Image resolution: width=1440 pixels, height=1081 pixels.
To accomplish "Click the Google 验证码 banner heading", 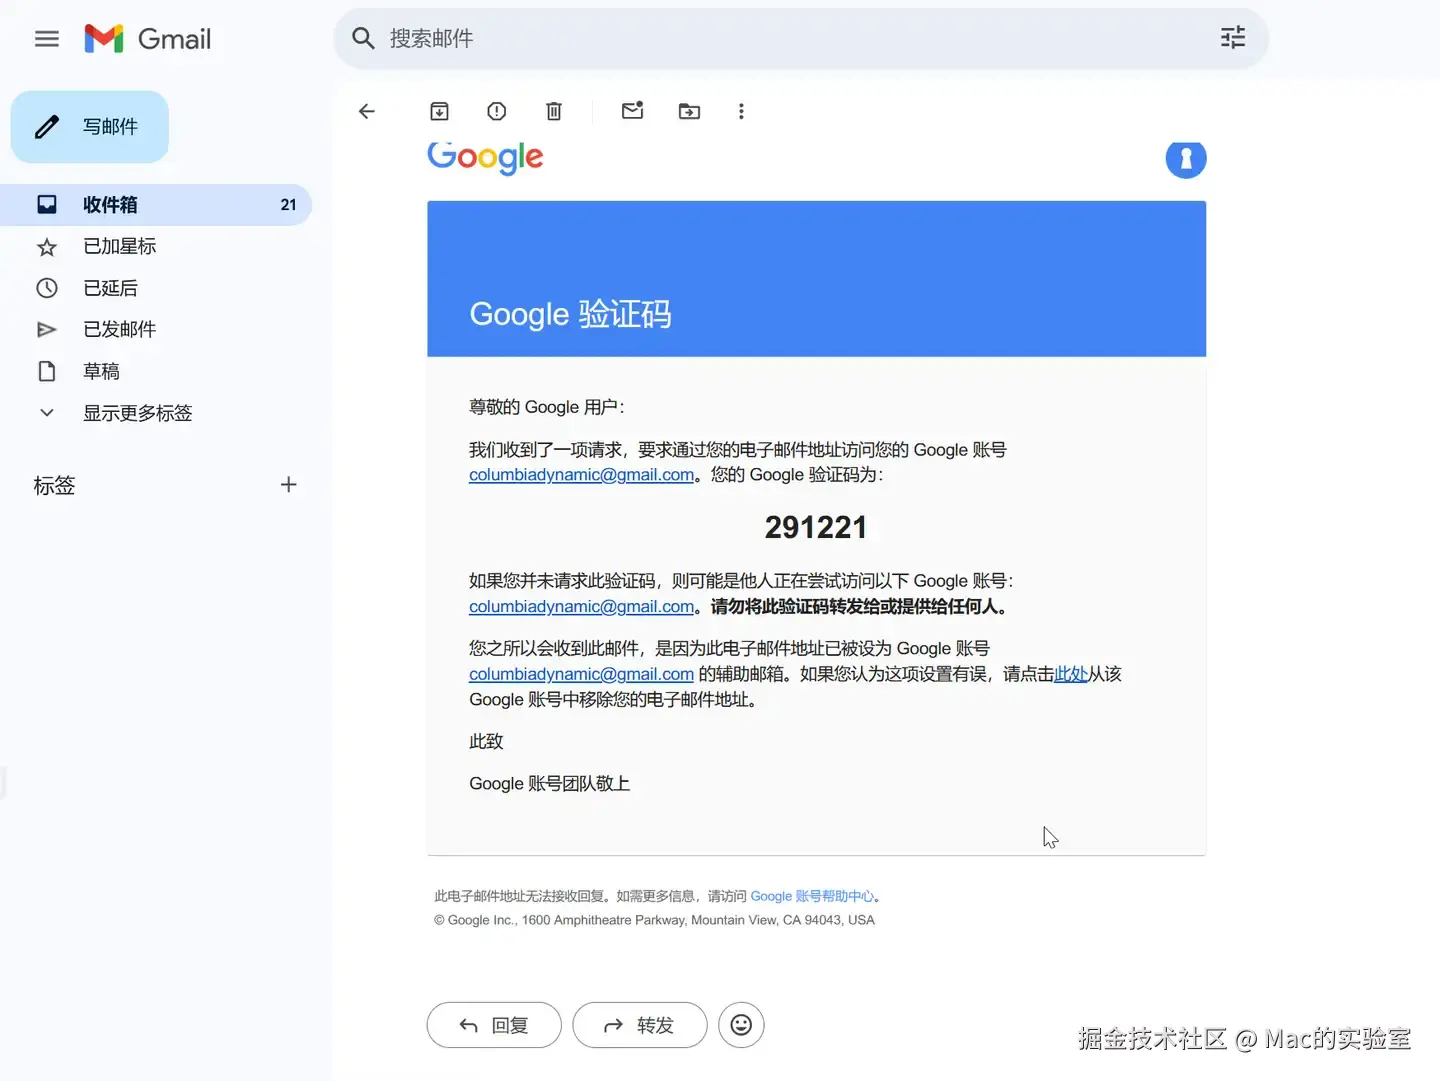I will click(570, 314).
